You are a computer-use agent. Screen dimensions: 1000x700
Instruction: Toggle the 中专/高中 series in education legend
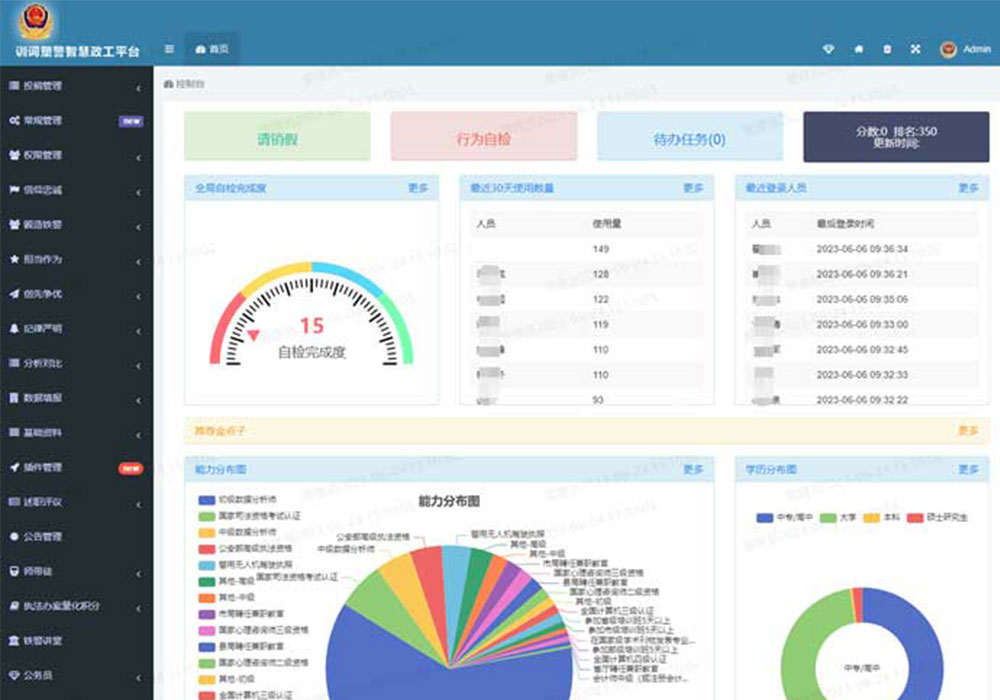[x=784, y=518]
